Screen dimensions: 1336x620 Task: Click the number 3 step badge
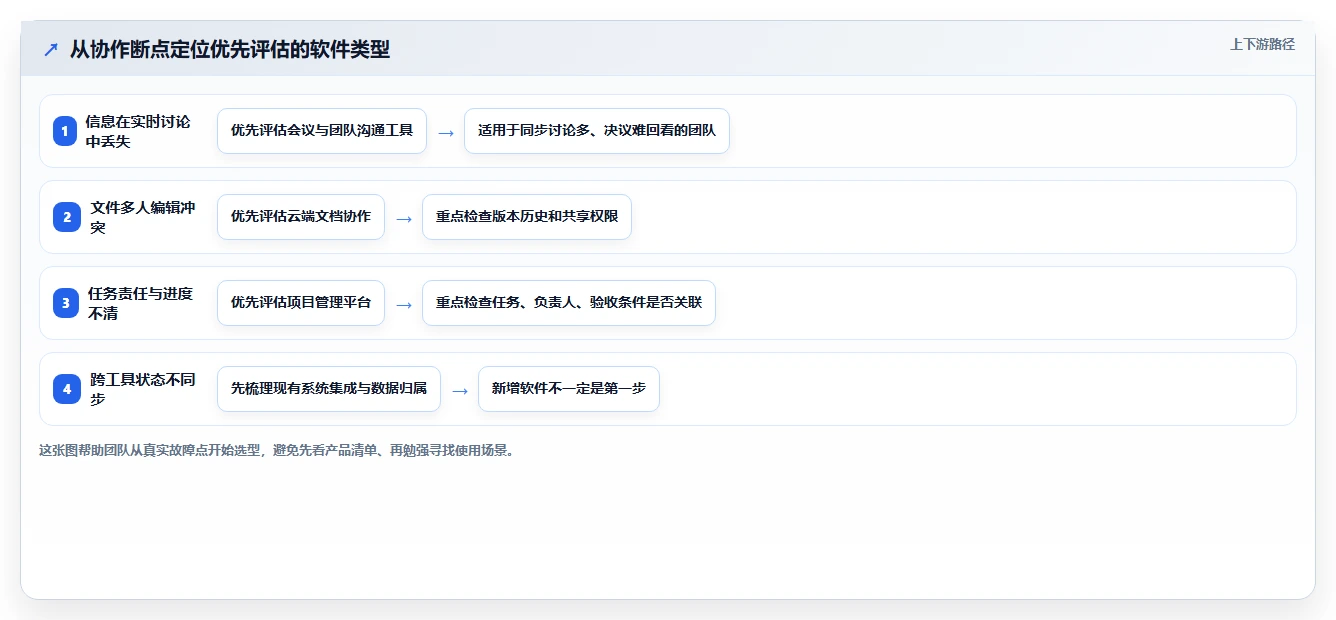(x=65, y=303)
